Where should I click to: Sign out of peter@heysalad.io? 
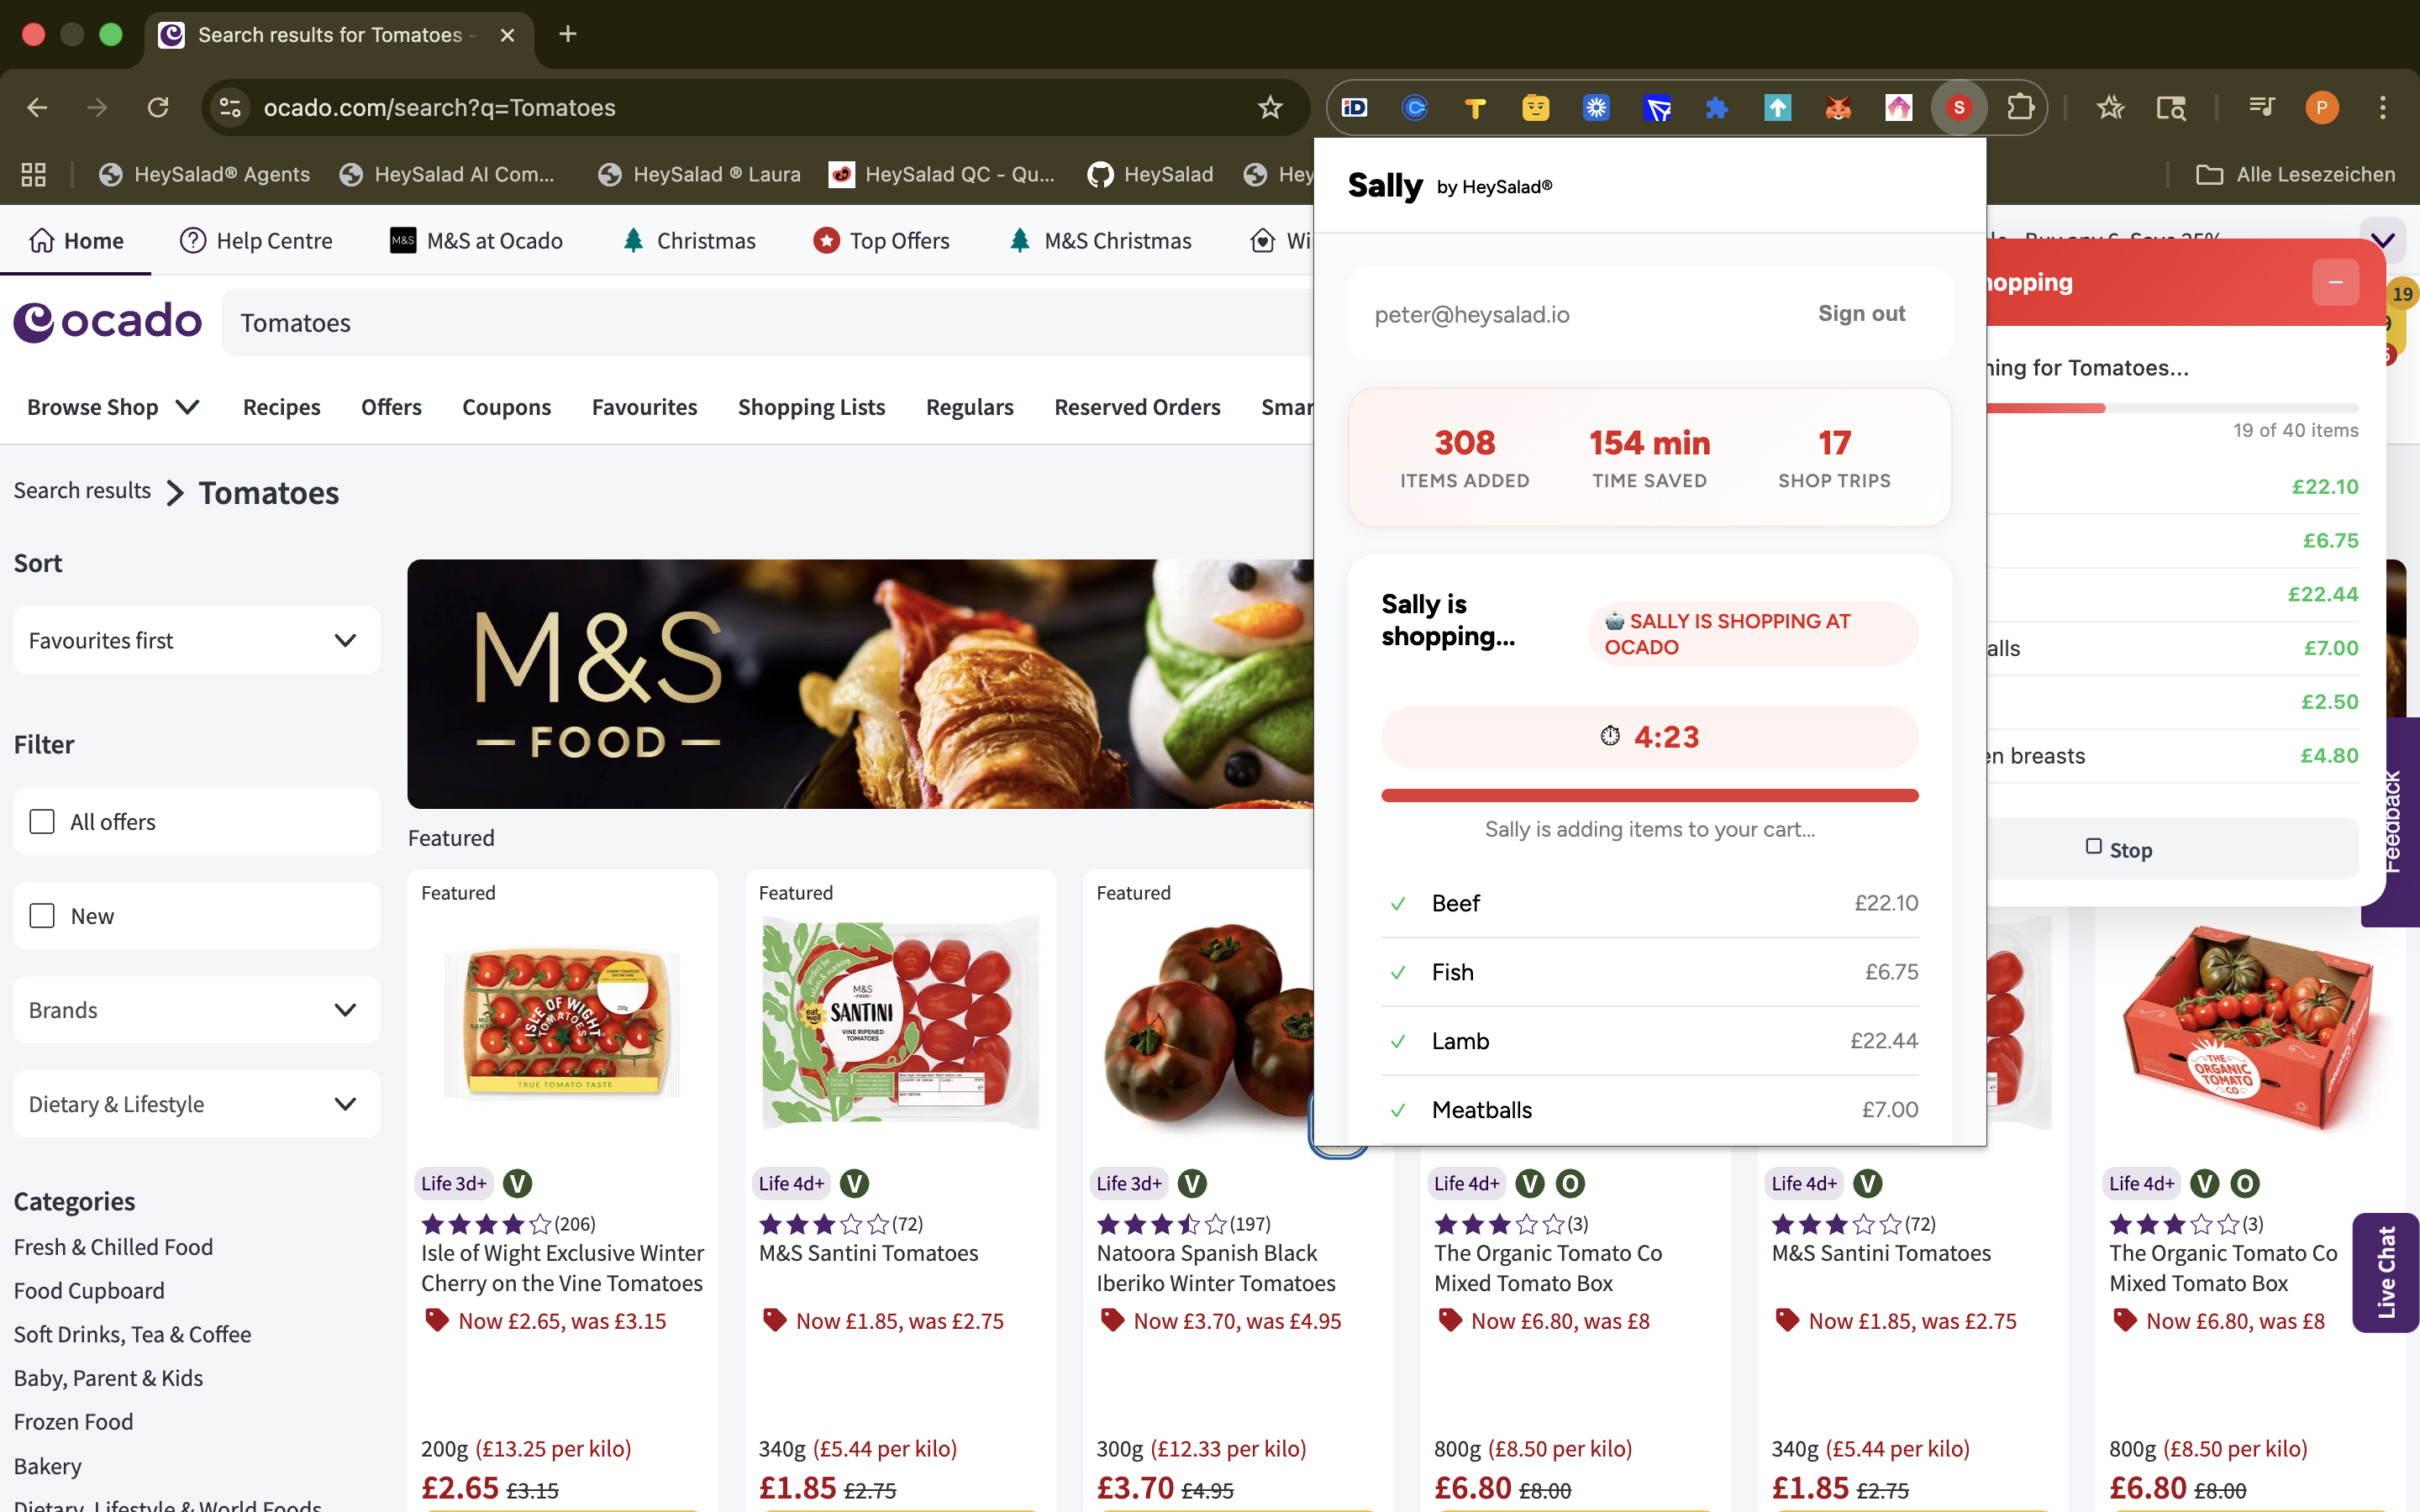tap(1860, 314)
